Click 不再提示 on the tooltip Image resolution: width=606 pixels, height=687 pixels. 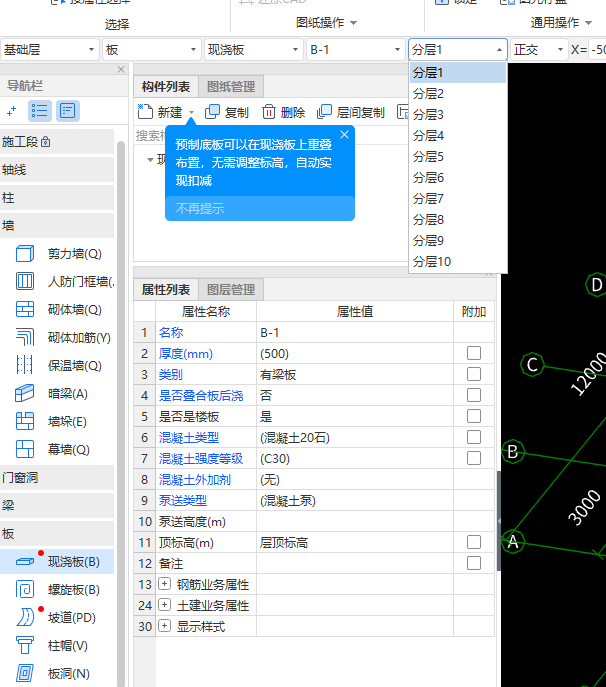click(200, 209)
